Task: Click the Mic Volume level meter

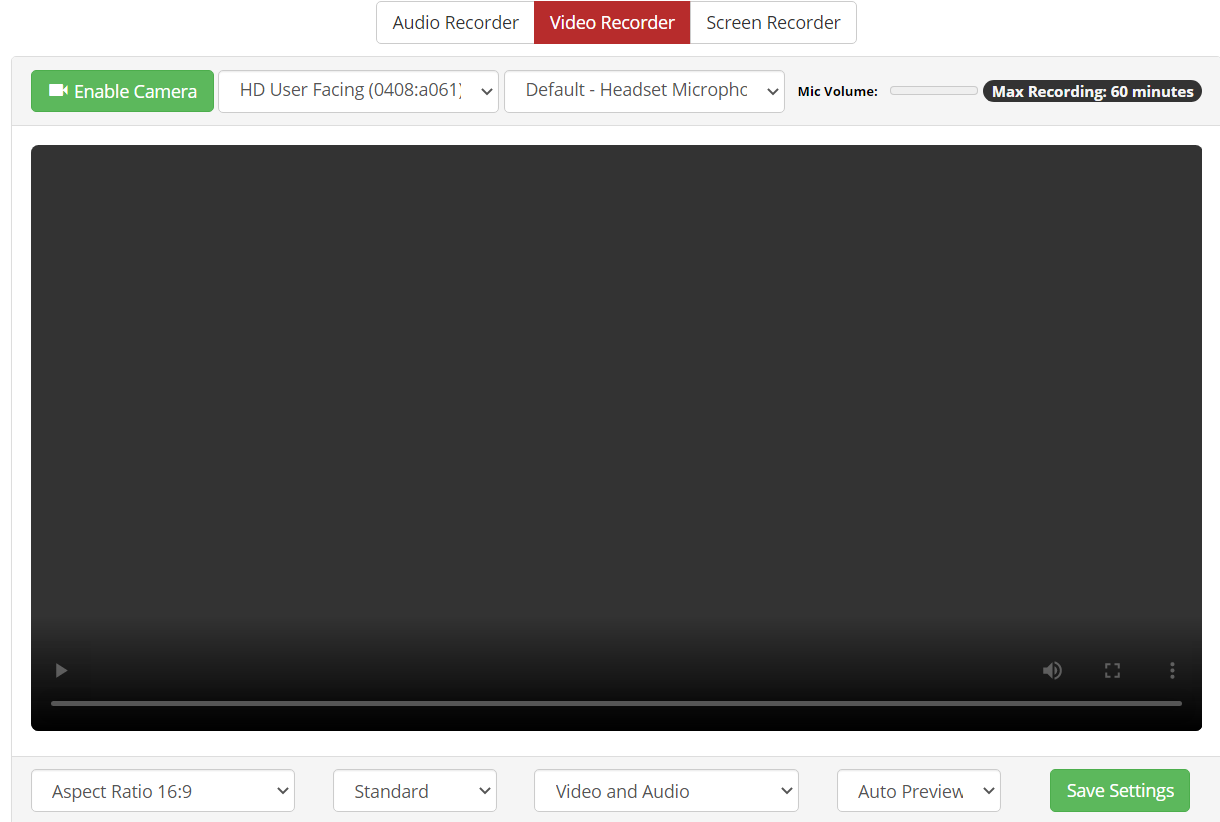Action: [933, 91]
